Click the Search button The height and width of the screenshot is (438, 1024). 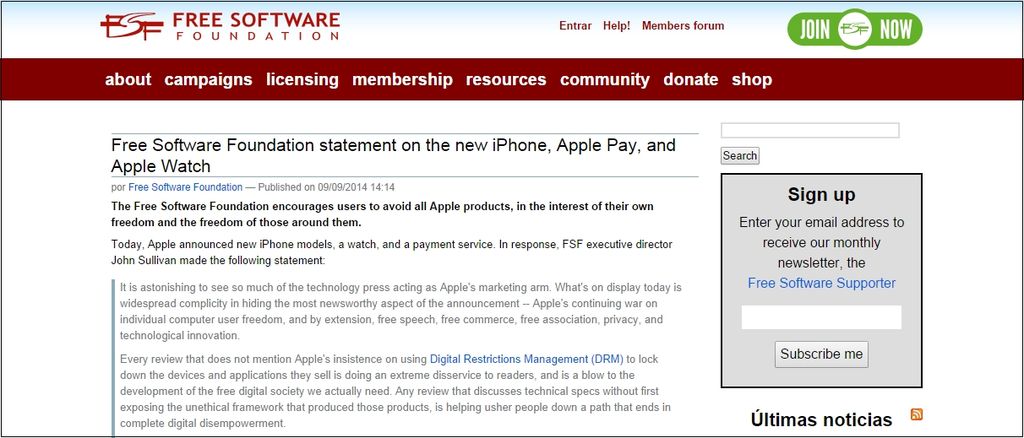(x=740, y=156)
